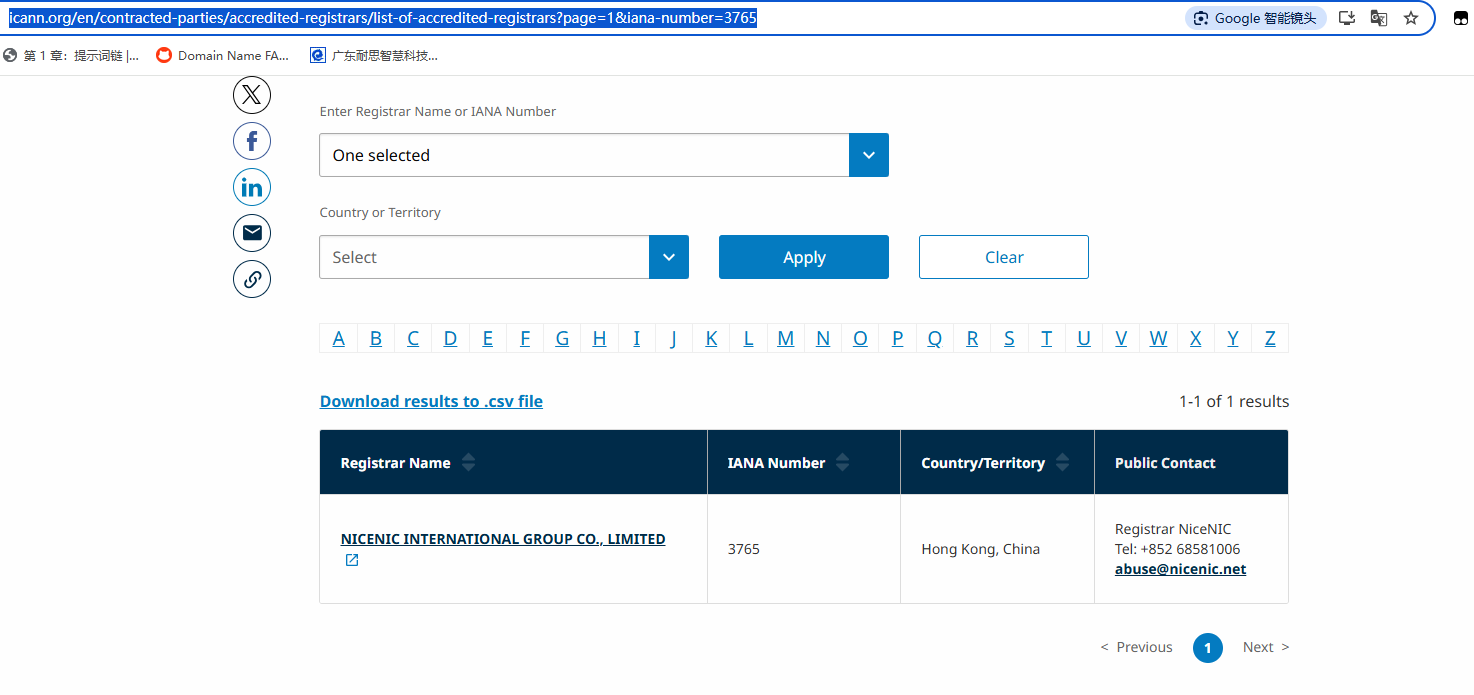Bookmark this page with star icon
Screen dimensions: 1474x695
[x=1411, y=18]
